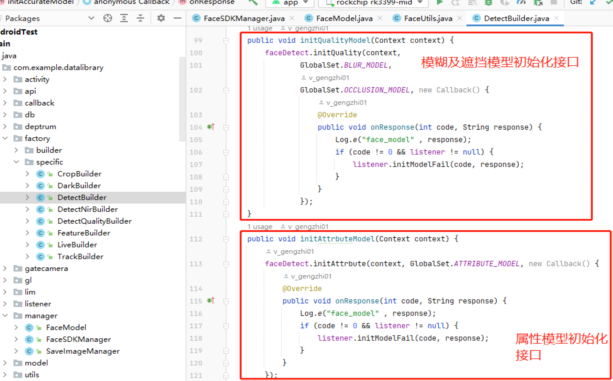The image size is (613, 381).
Task: Expand the deptrum package
Action: point(5,127)
